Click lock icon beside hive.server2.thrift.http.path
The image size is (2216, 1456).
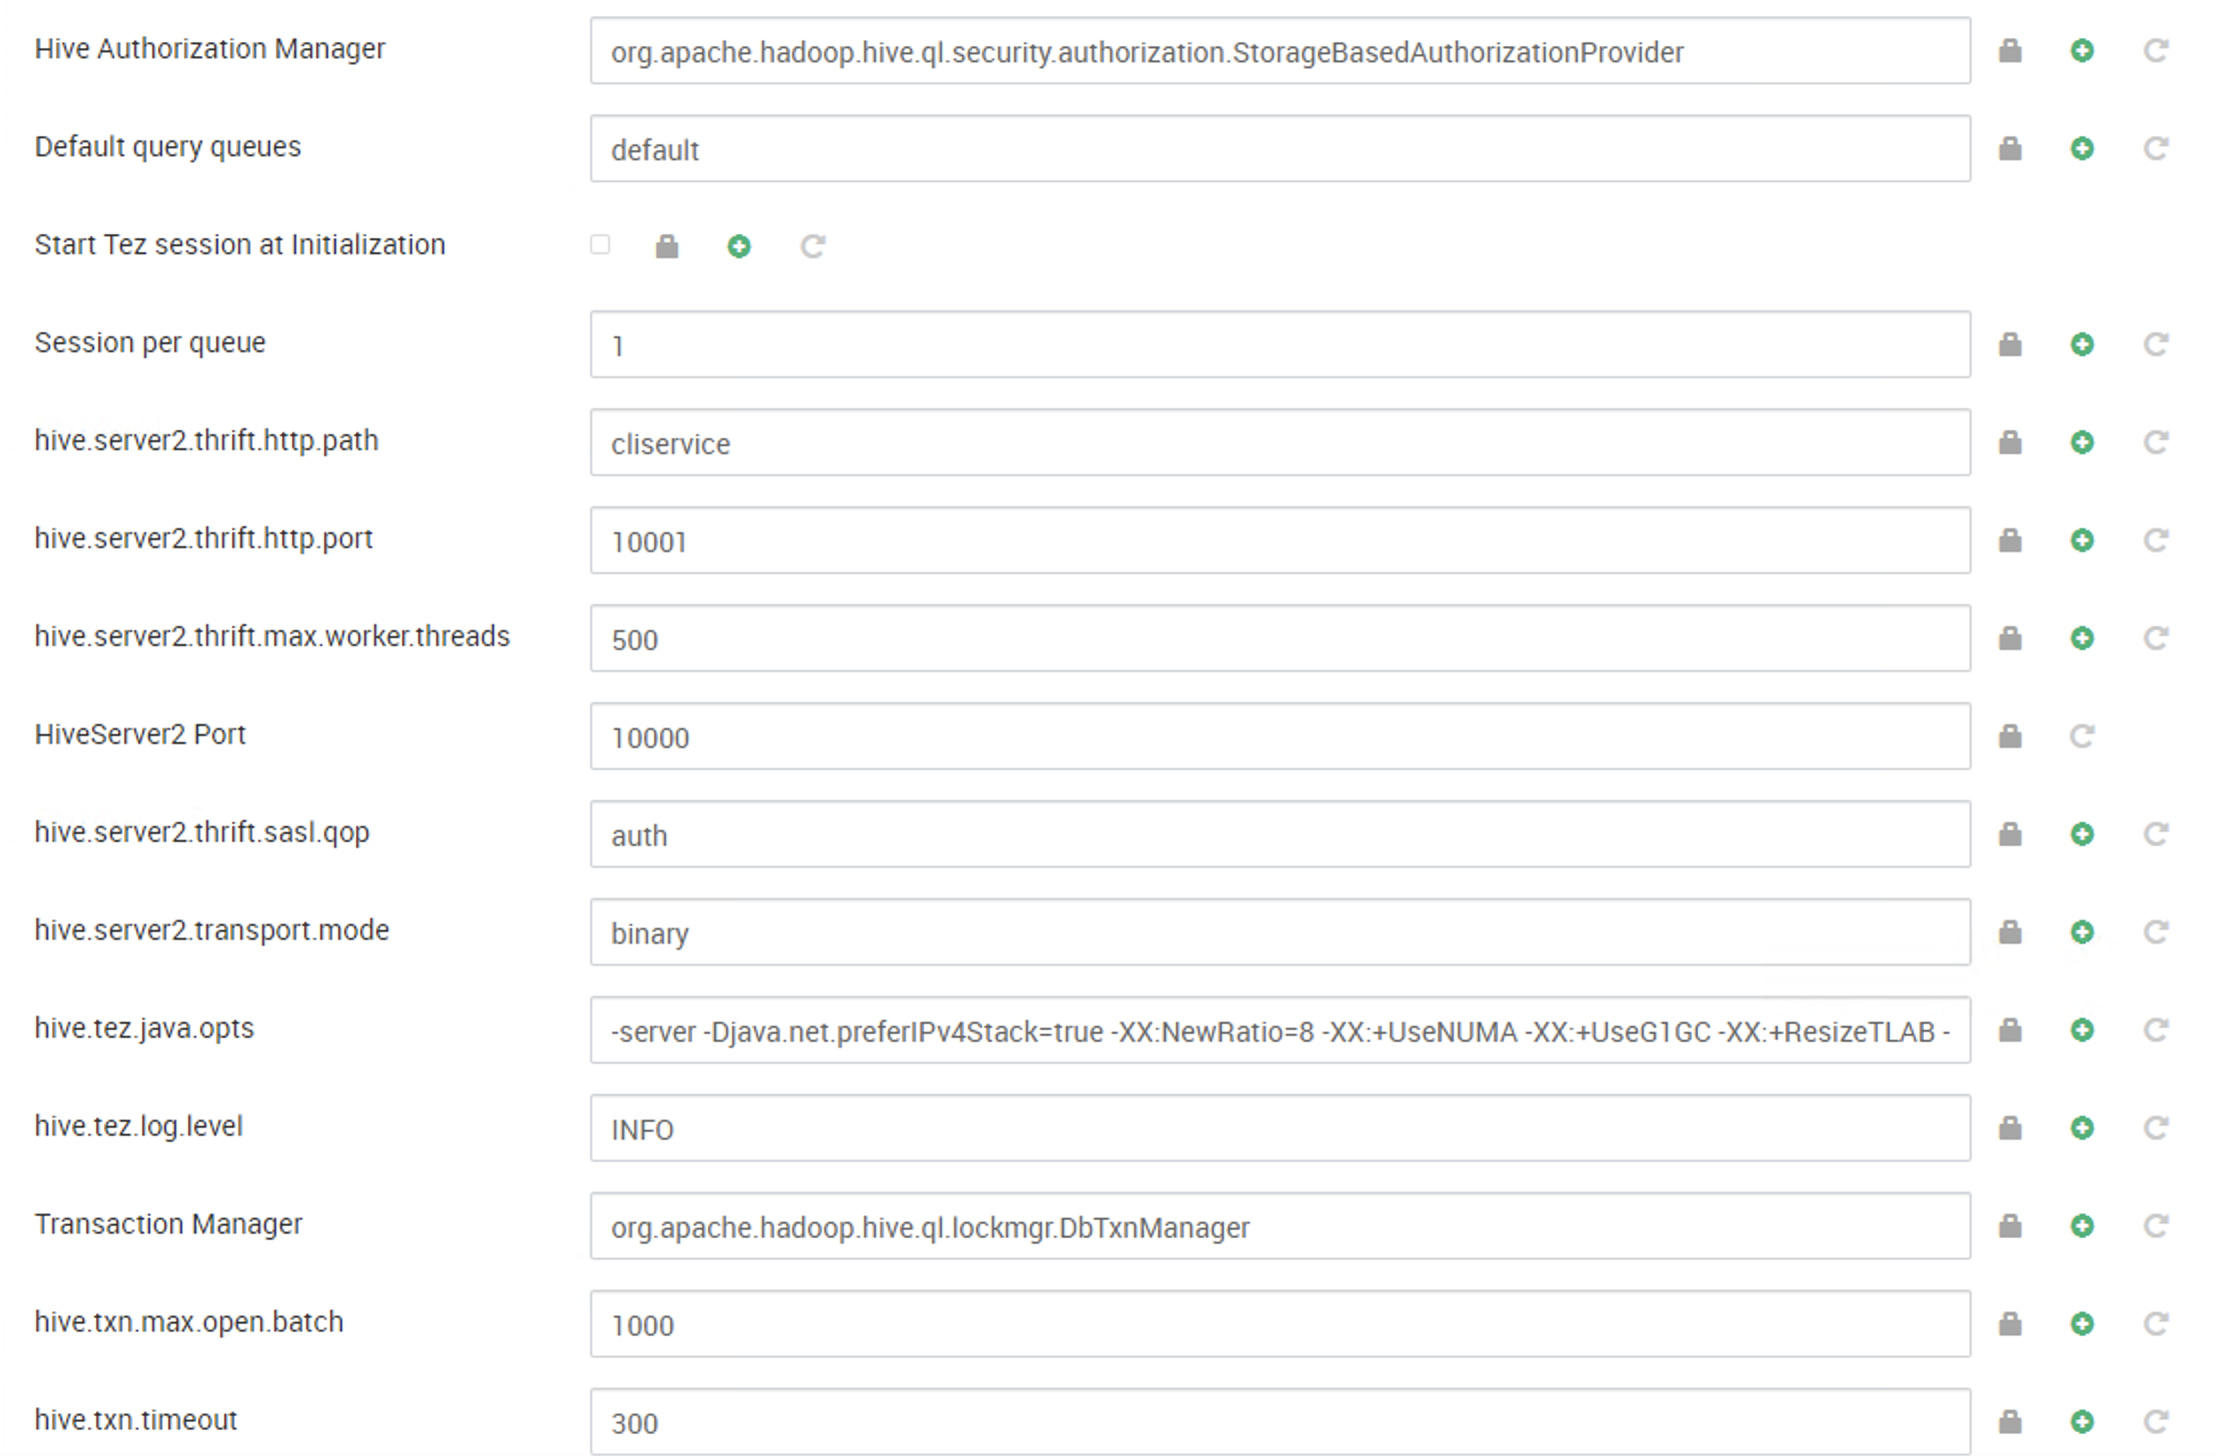click(2010, 443)
